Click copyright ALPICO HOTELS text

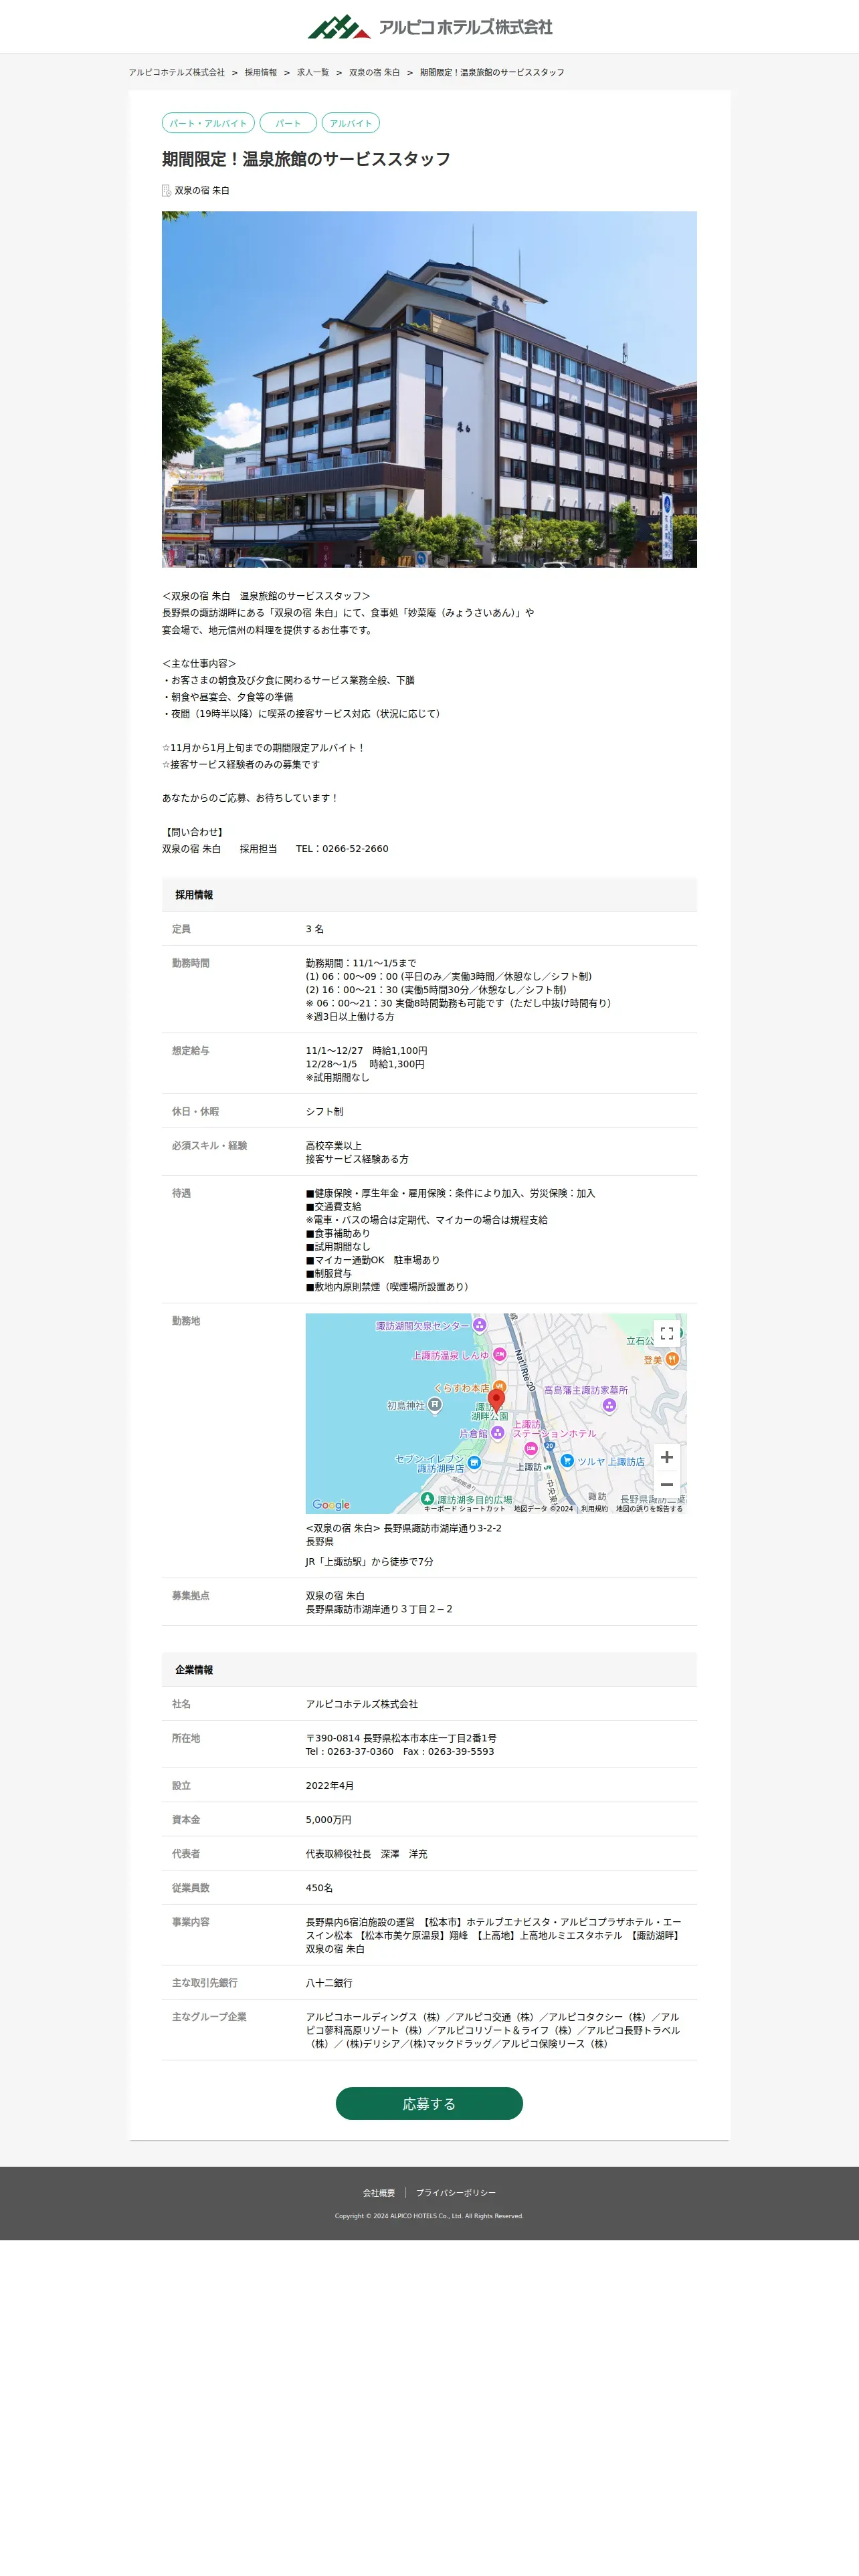point(429,2216)
